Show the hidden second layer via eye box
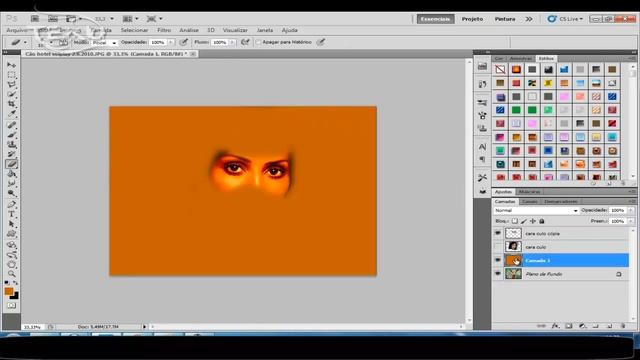This screenshot has width=640, height=360. pos(498,247)
